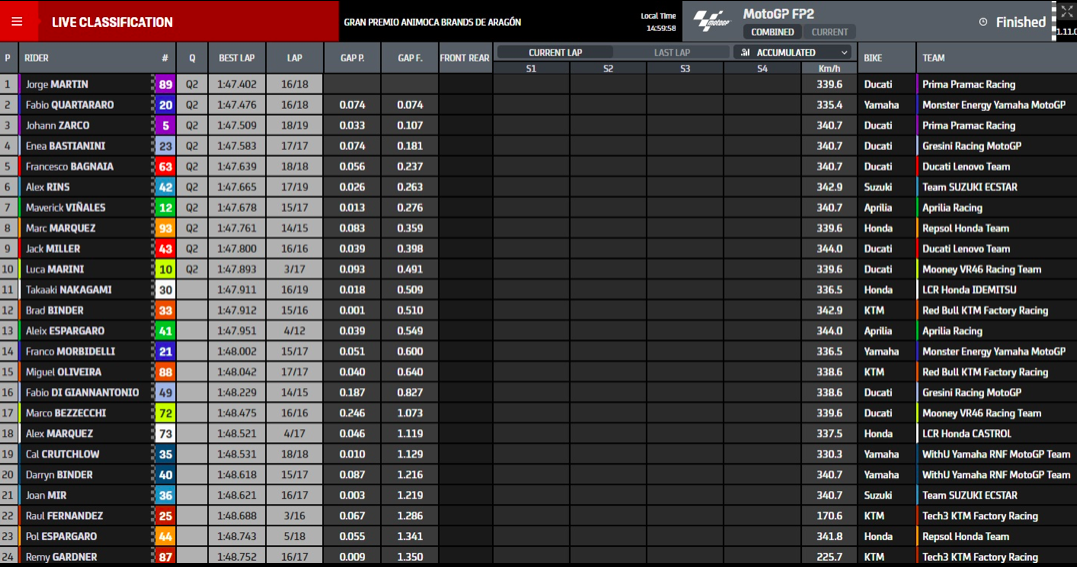The height and width of the screenshot is (567, 1077).
Task: Open the hamburger menu next to Live Classification
Action: (17, 22)
